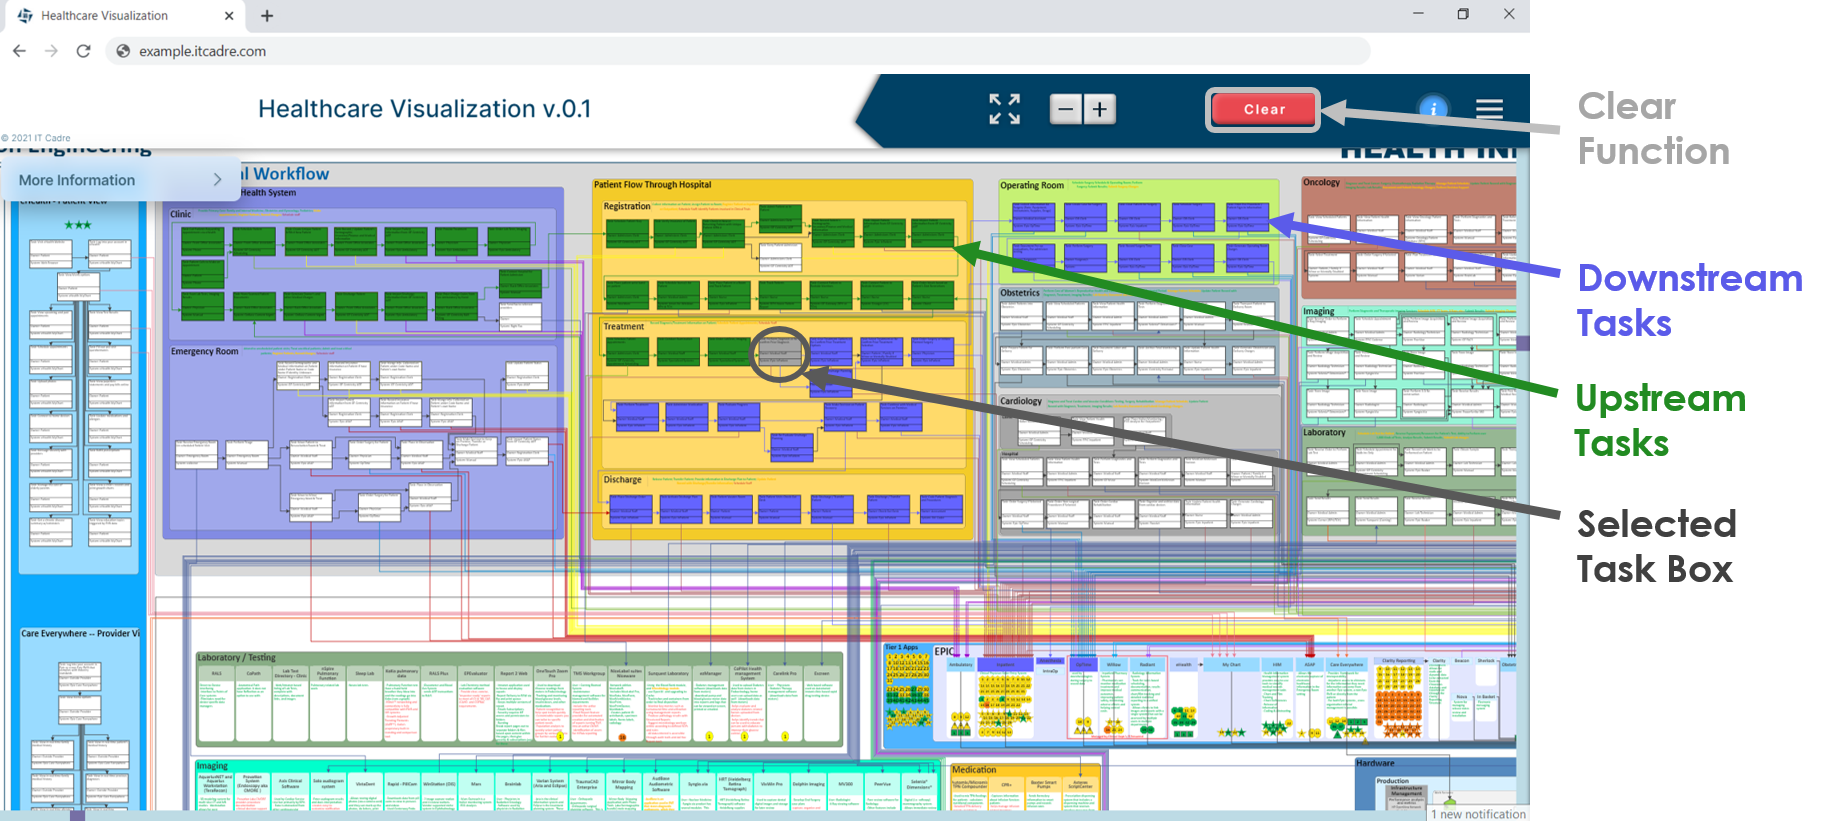The width and height of the screenshot is (1836, 821).
Task: Expand the More Information panel chevron
Action: 217,180
